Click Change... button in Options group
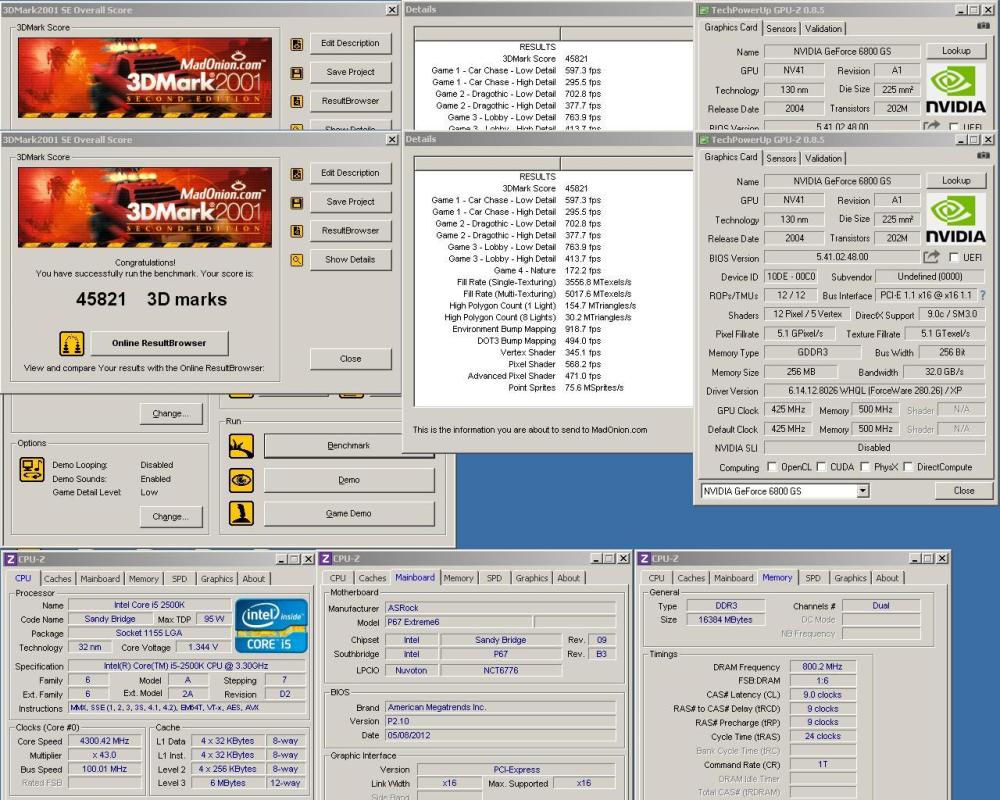 click(x=171, y=517)
